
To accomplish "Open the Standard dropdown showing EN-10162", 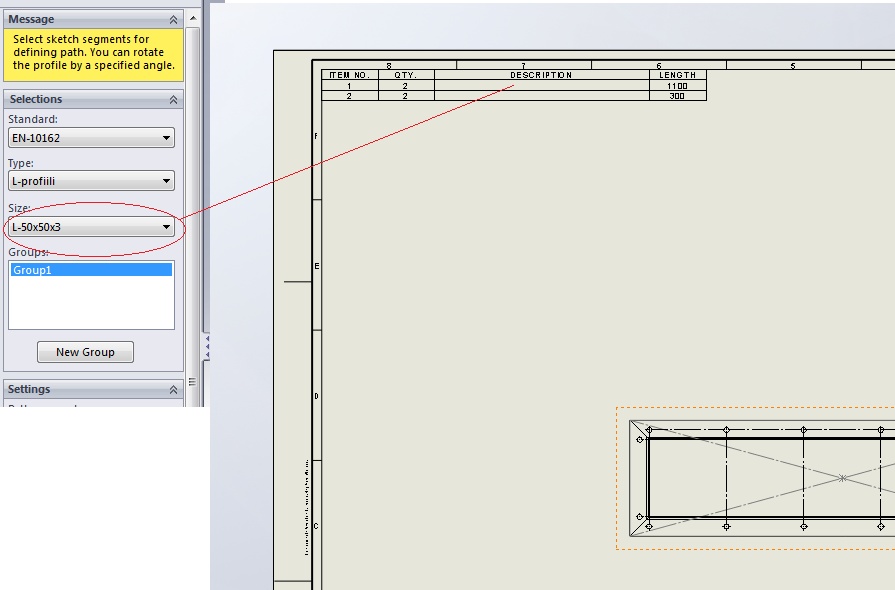I will pos(91,138).
